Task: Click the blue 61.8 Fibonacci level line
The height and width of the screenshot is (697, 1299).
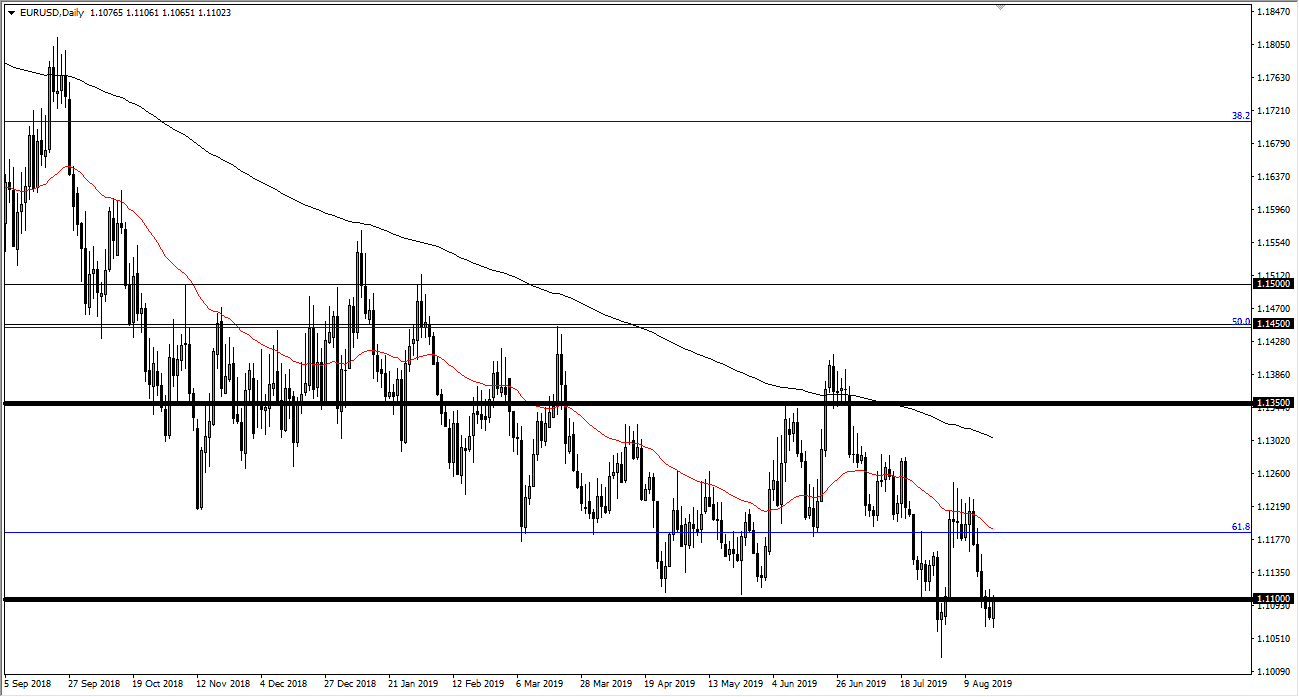Action: (600, 533)
